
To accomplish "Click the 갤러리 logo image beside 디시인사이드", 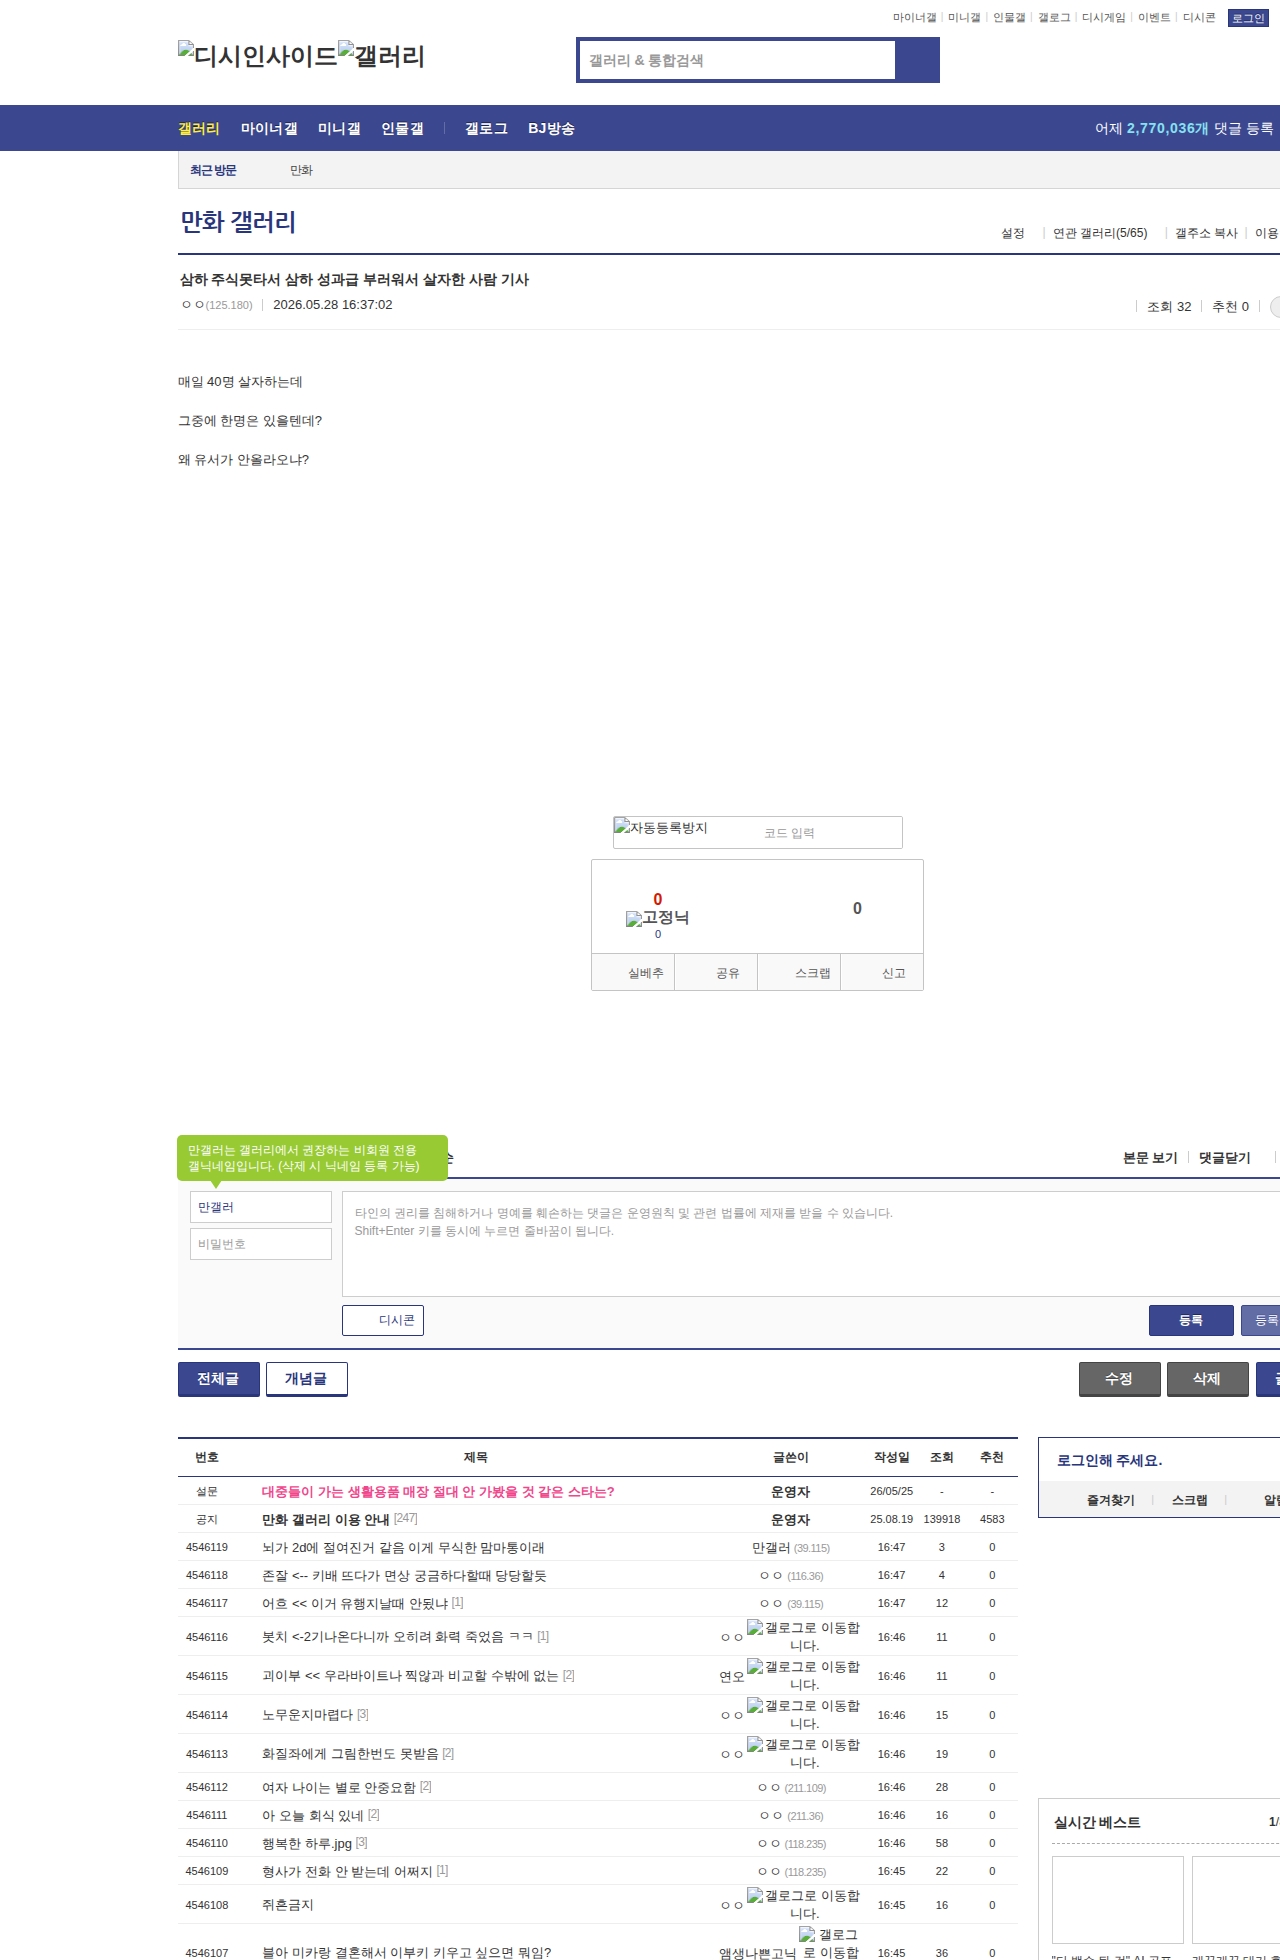I will coord(381,56).
